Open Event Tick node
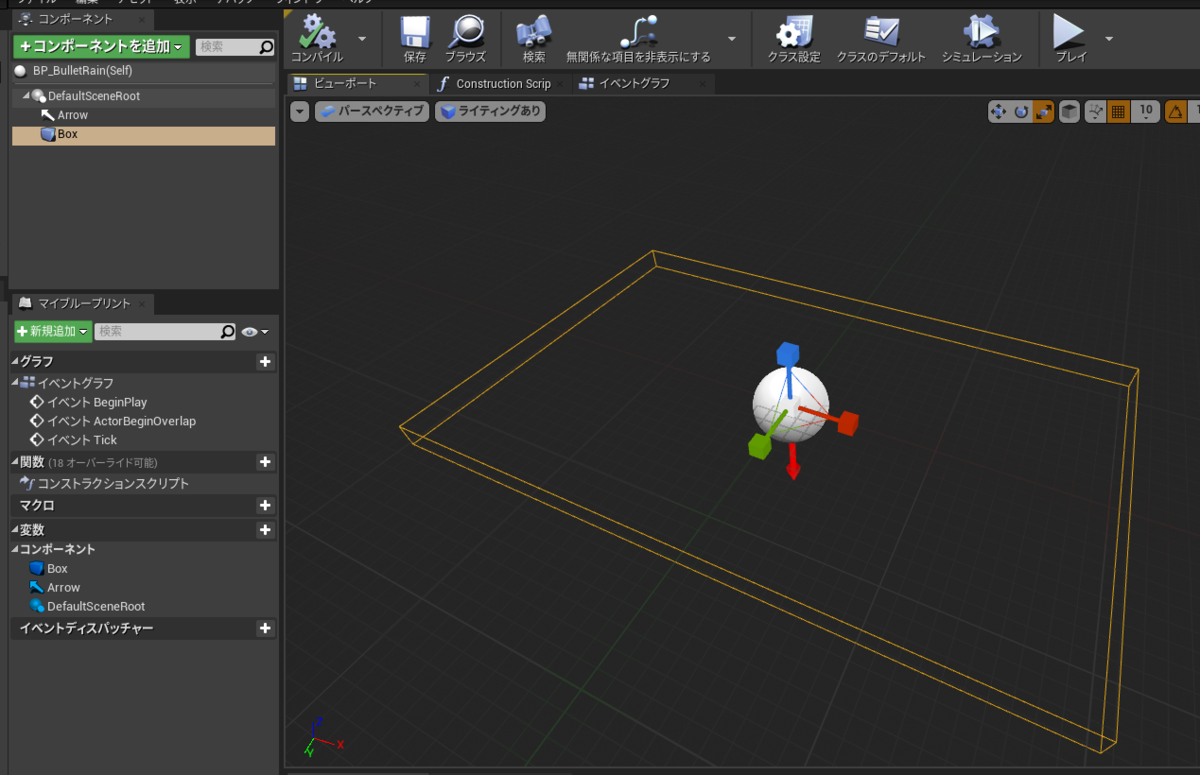This screenshot has width=1200, height=775. [82, 440]
